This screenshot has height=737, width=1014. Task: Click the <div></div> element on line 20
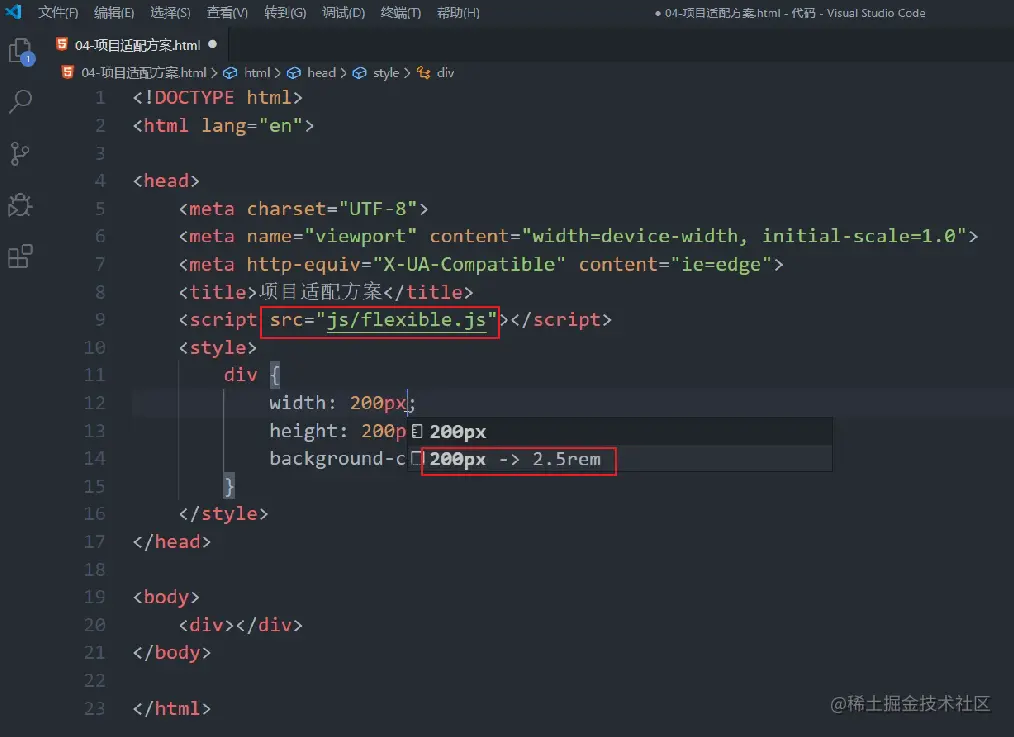pos(241,625)
